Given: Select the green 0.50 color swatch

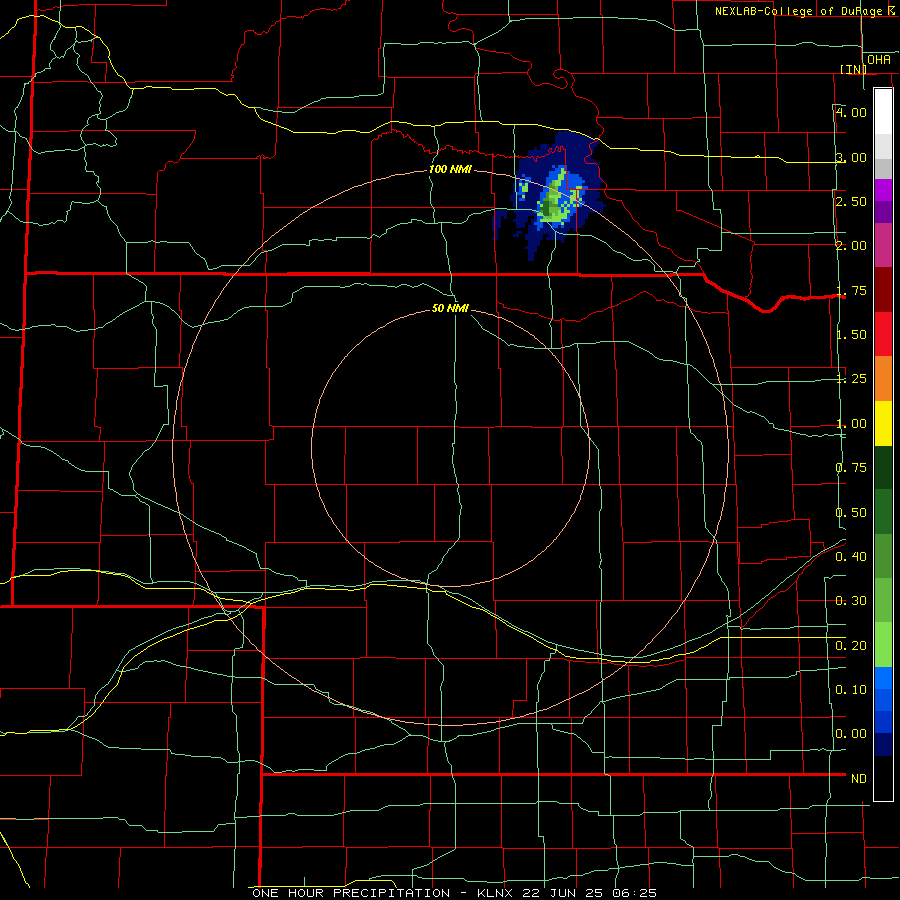Looking at the screenshot, I should [x=883, y=512].
